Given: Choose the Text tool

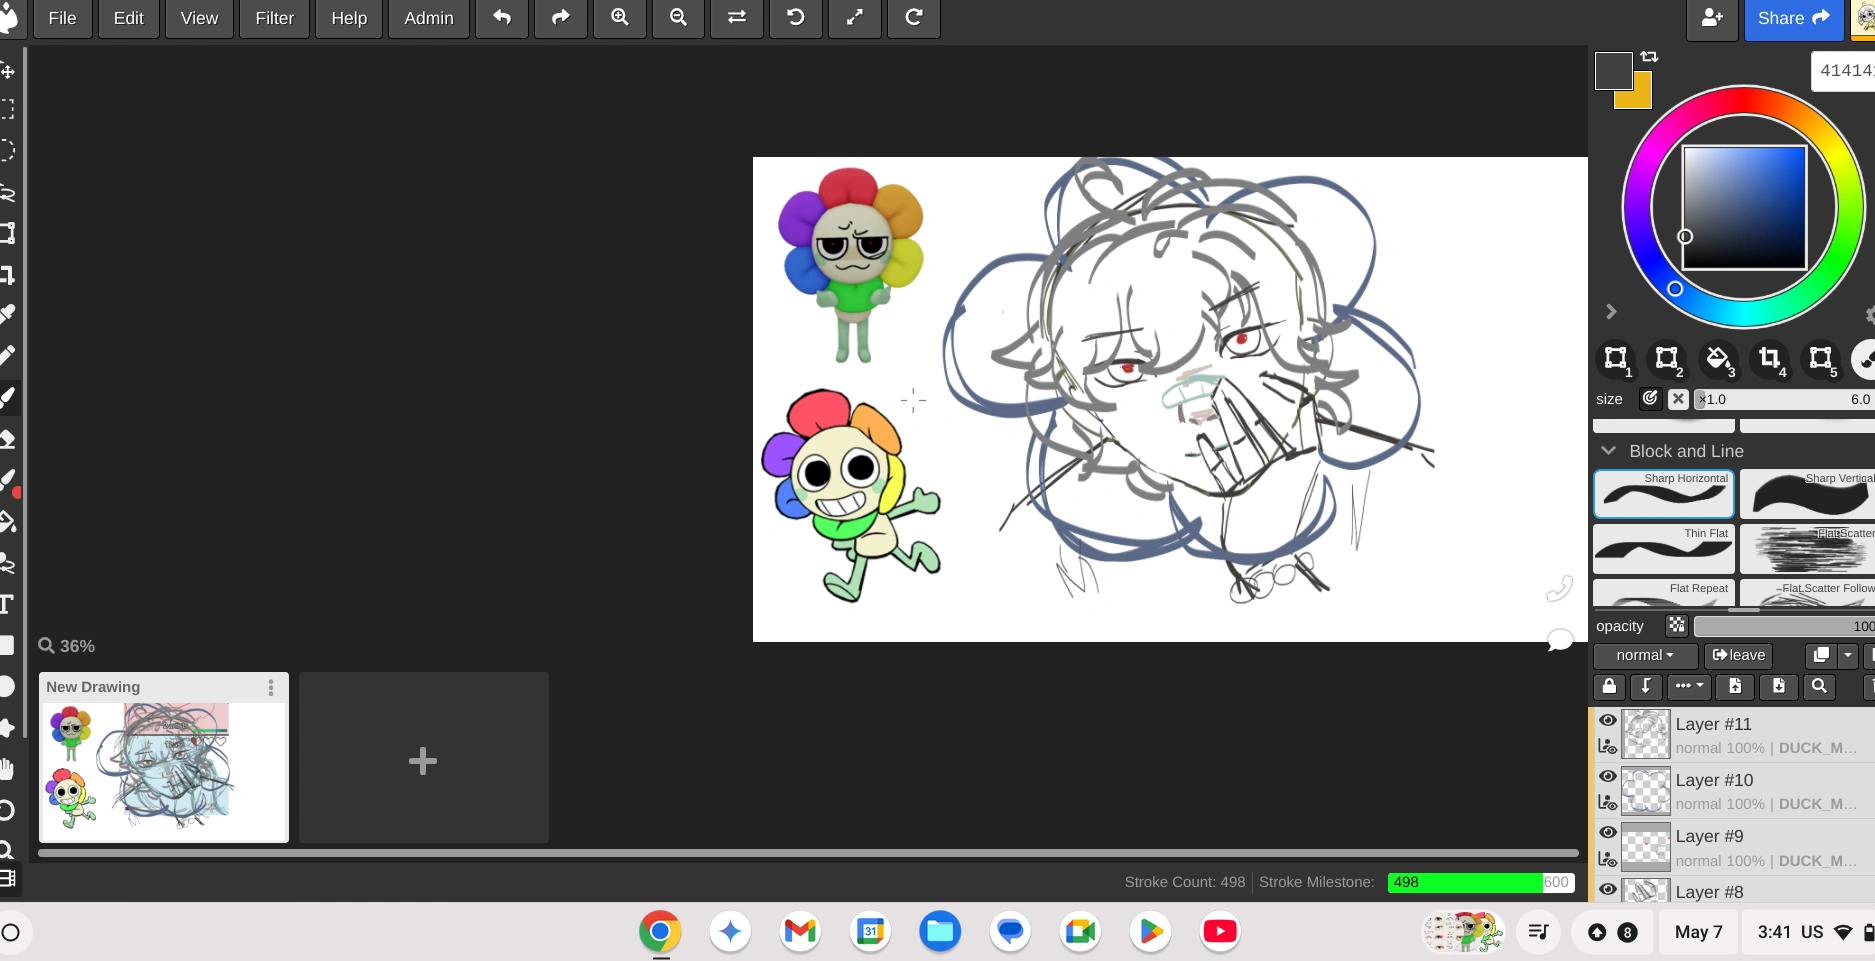Looking at the screenshot, I should tap(7, 604).
